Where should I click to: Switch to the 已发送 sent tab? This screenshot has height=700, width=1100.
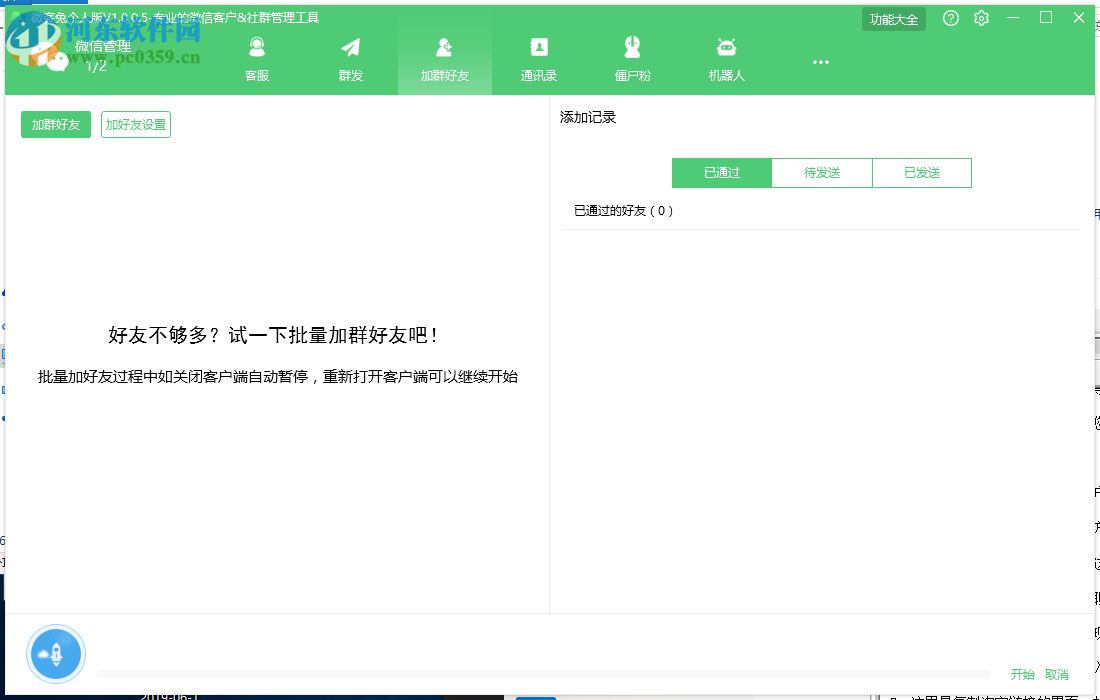click(x=921, y=172)
